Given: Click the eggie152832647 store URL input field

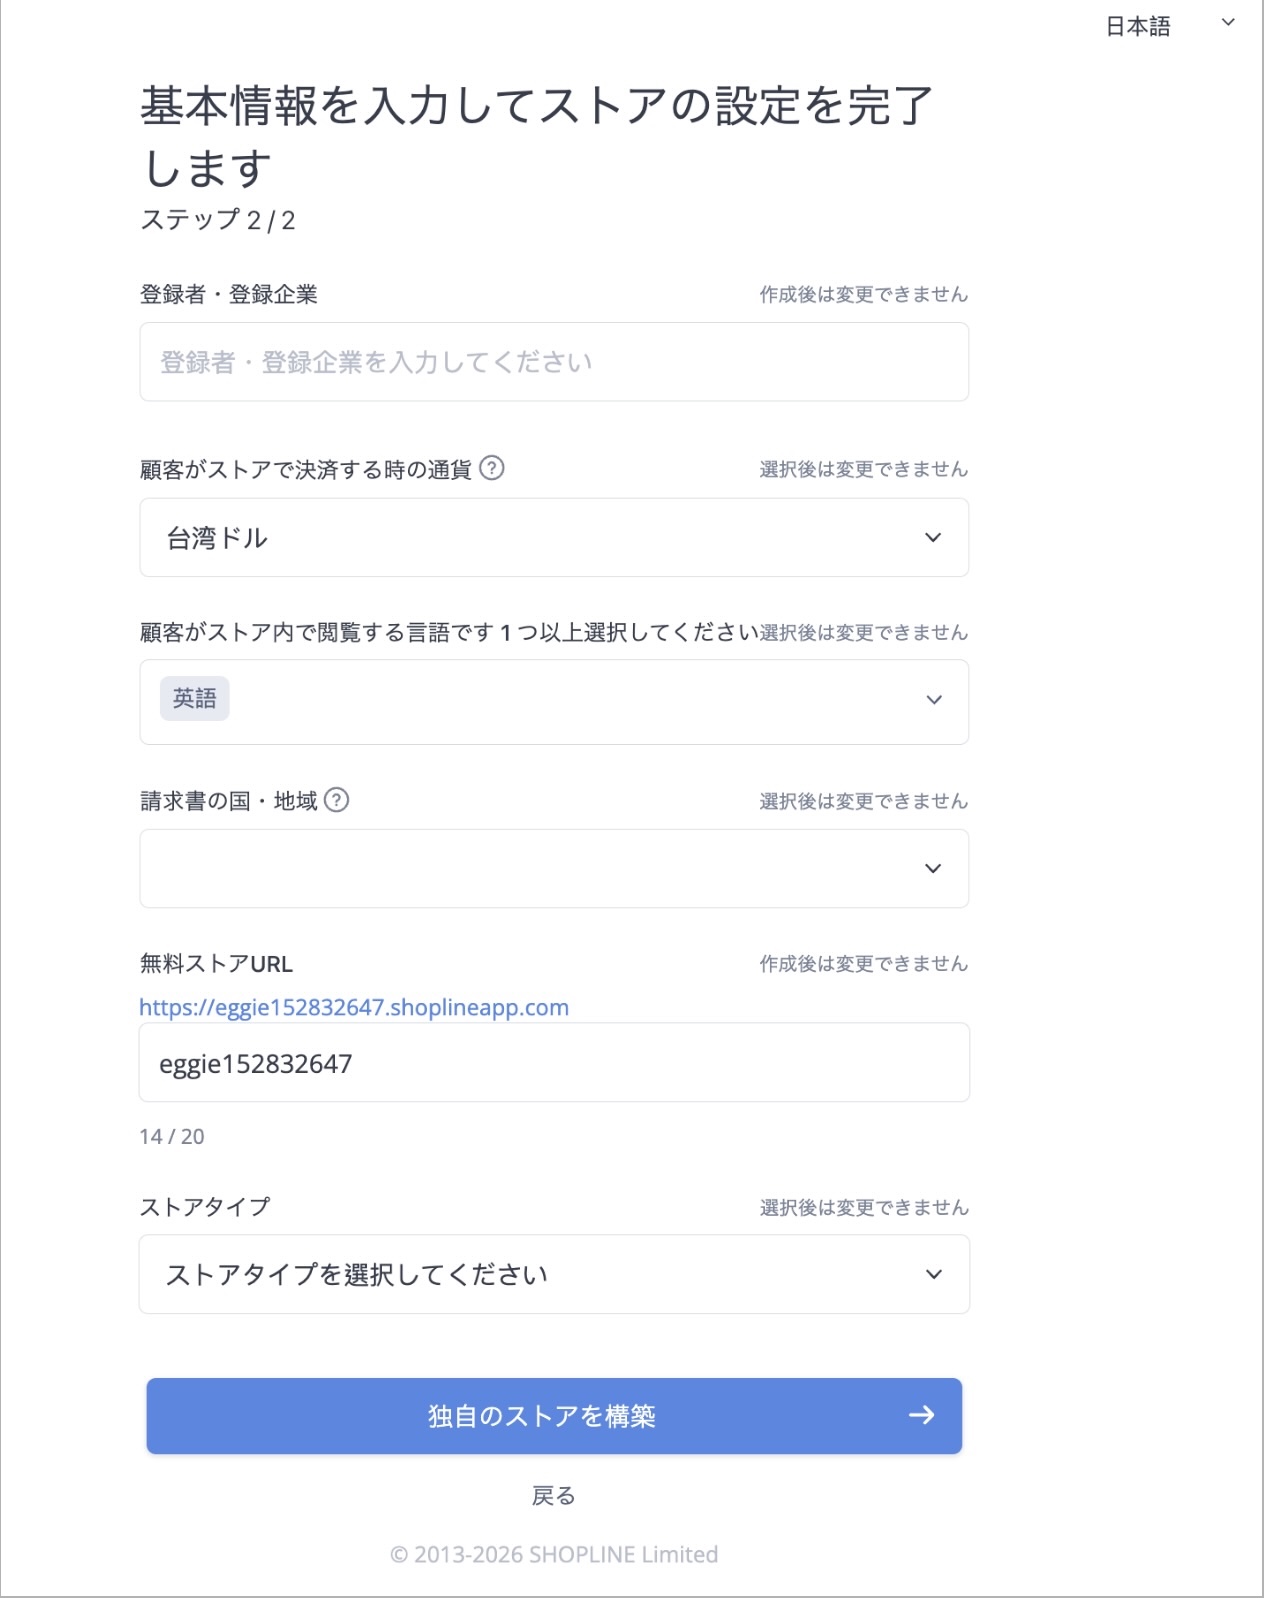Looking at the screenshot, I should click(553, 1063).
